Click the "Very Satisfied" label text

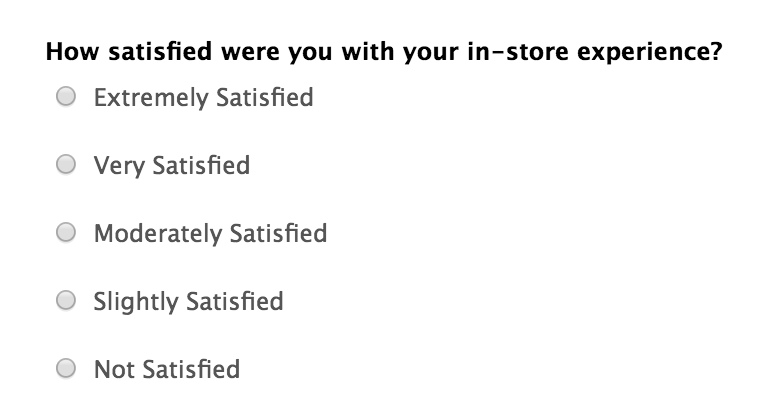172,166
